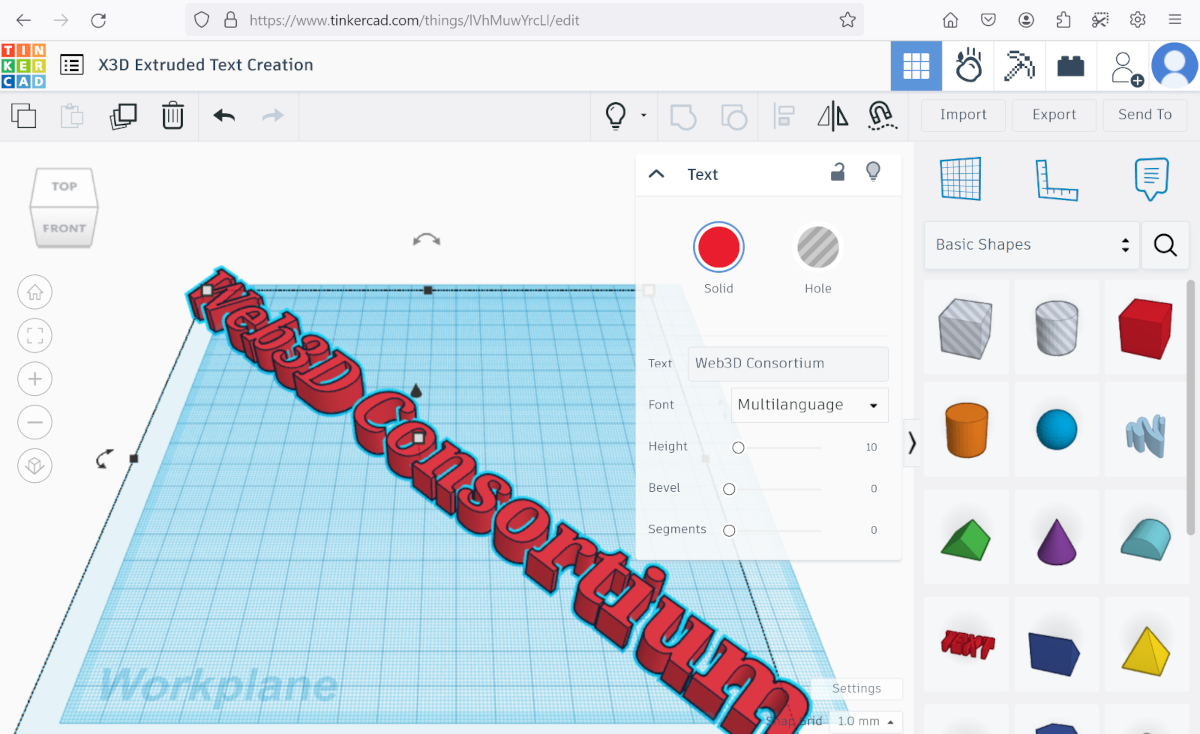Open the Font Multilanguage dropdown
This screenshot has height=734, width=1200.
[x=809, y=405]
